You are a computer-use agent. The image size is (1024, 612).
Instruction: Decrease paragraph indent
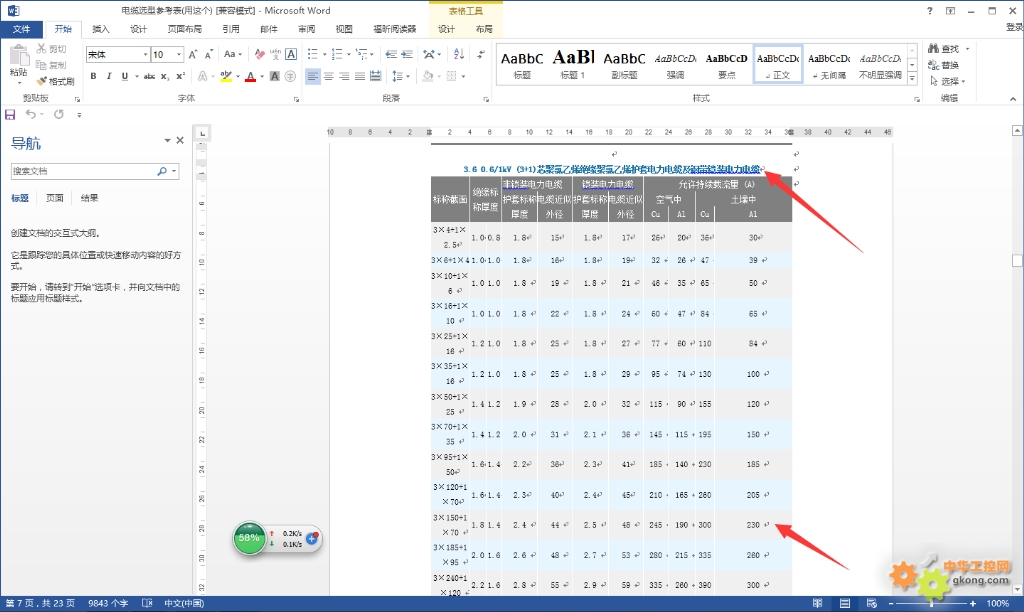pyautogui.click(x=391, y=54)
